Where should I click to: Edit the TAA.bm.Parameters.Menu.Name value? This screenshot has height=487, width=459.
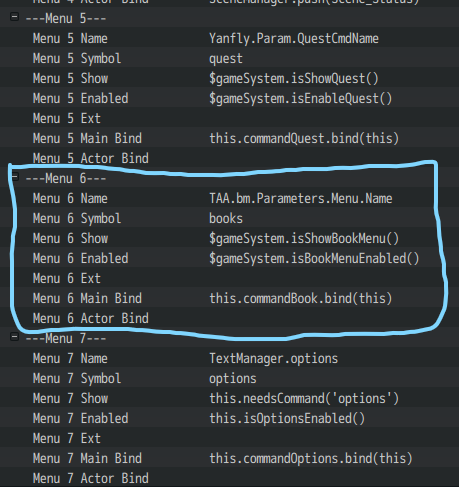[x=300, y=198]
